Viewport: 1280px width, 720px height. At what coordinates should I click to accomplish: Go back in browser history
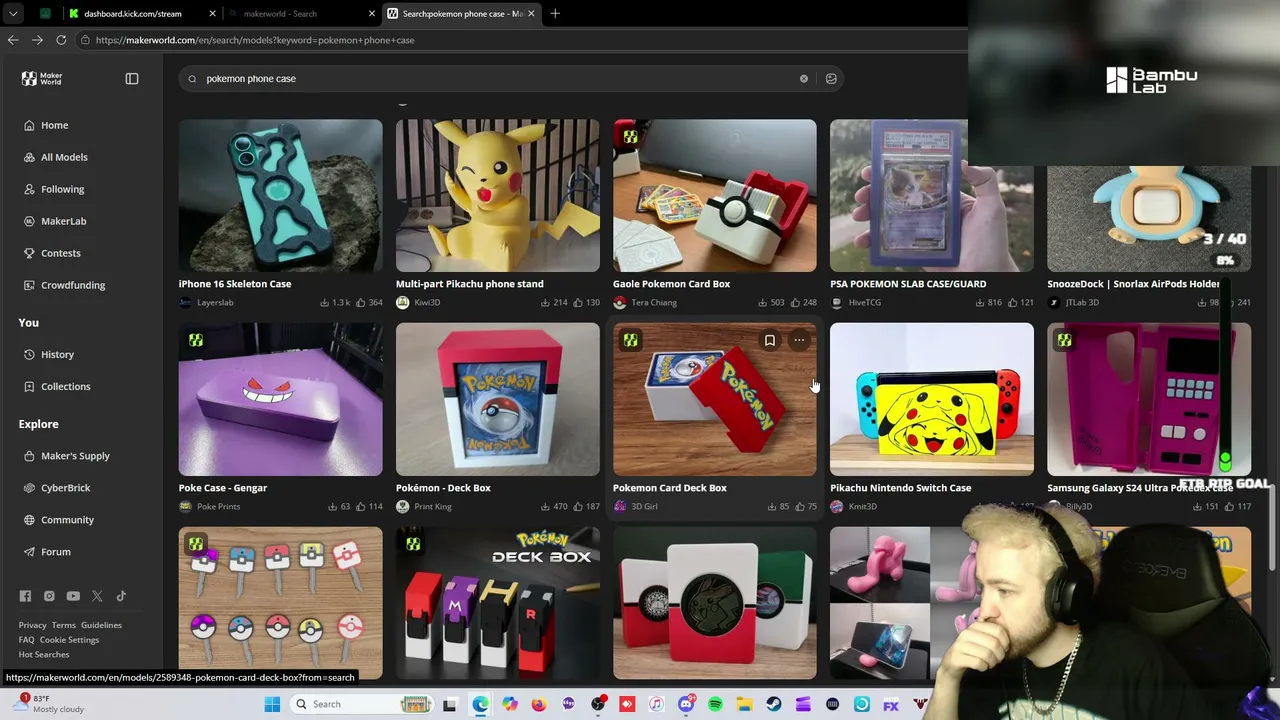click(13, 40)
